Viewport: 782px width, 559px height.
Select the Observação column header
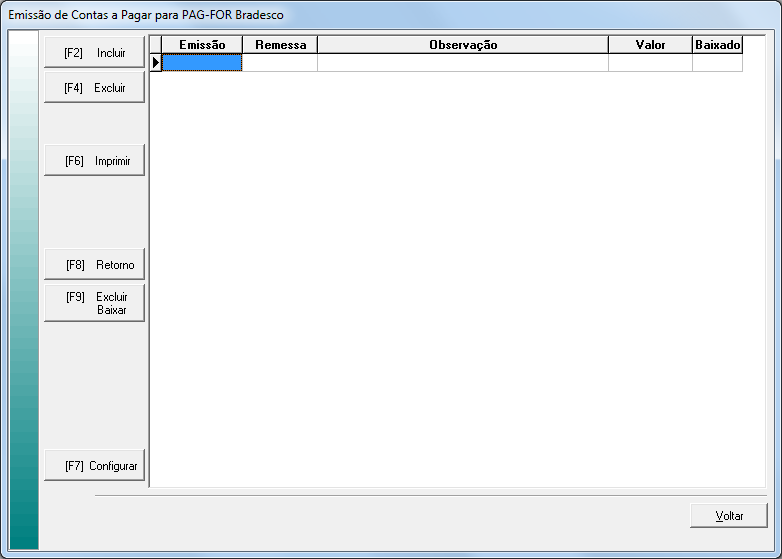click(462, 45)
